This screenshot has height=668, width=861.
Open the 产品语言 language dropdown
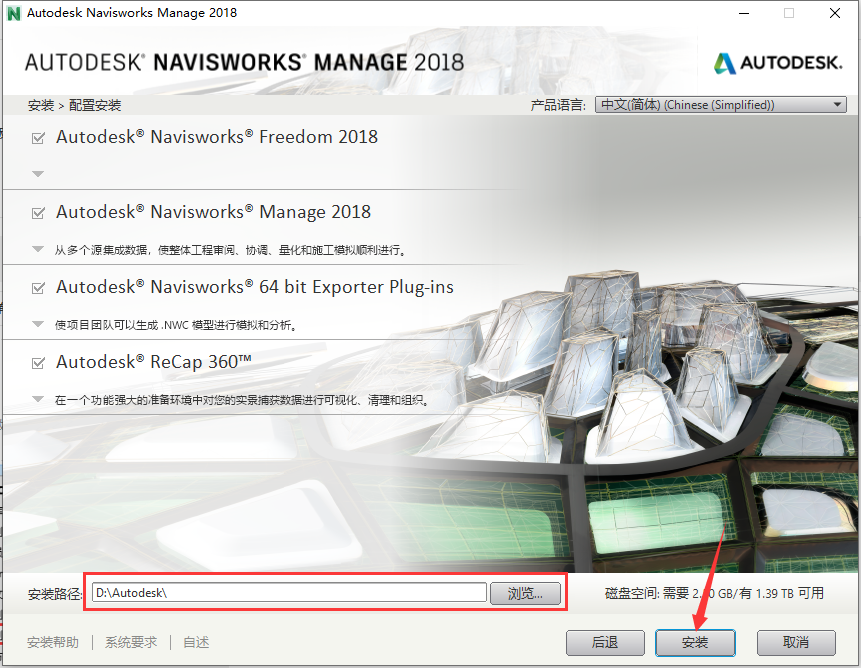coord(720,104)
